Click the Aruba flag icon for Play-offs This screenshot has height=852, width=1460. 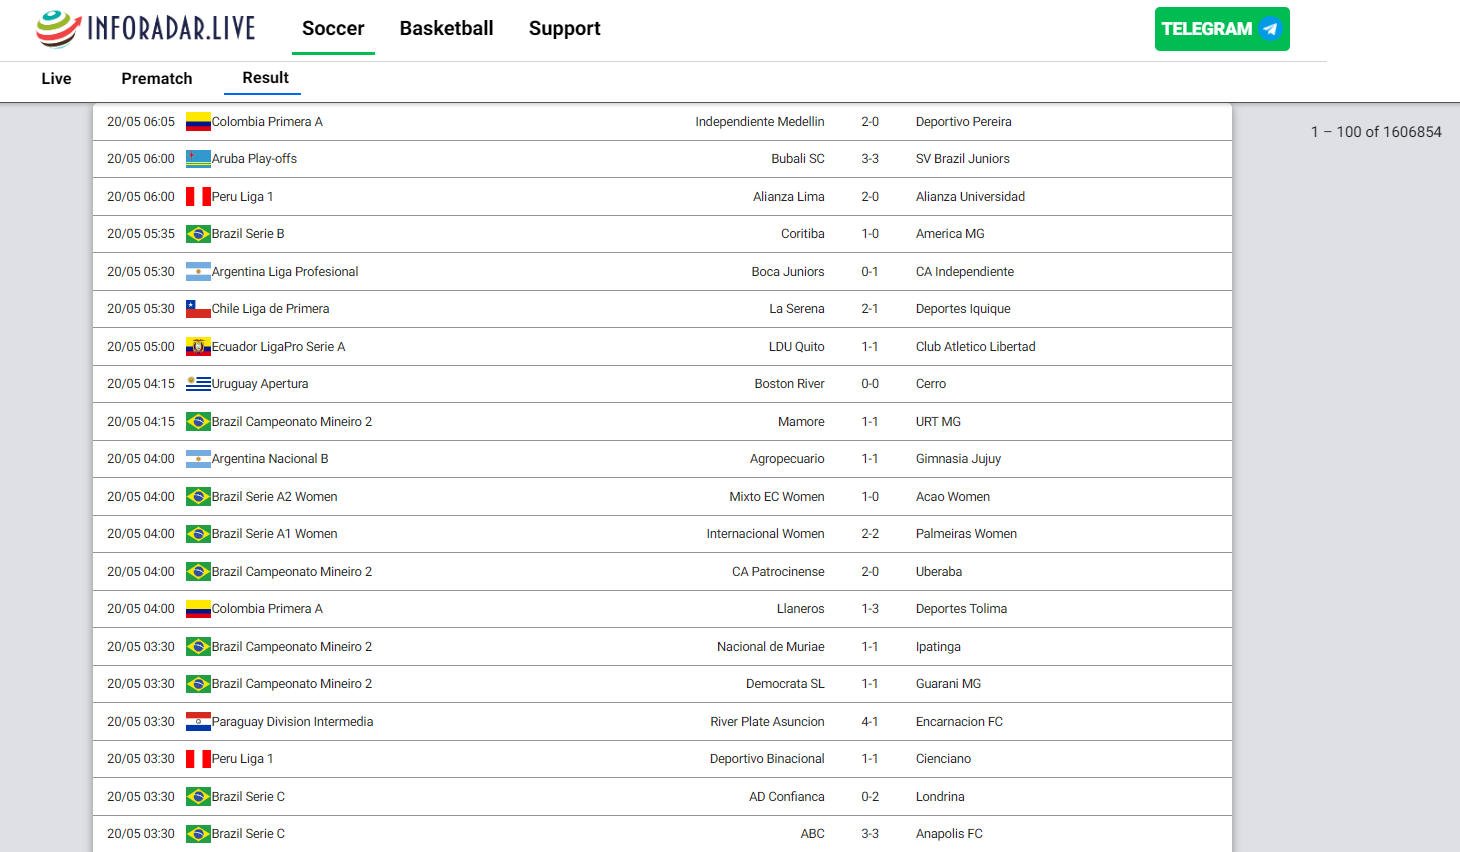tap(198, 159)
